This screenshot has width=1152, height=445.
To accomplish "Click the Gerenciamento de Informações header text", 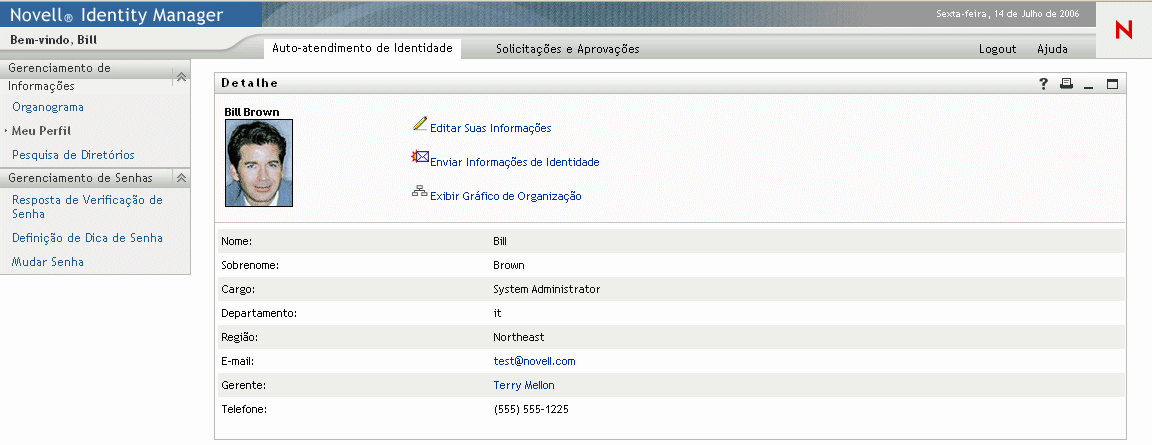I will pos(60,77).
